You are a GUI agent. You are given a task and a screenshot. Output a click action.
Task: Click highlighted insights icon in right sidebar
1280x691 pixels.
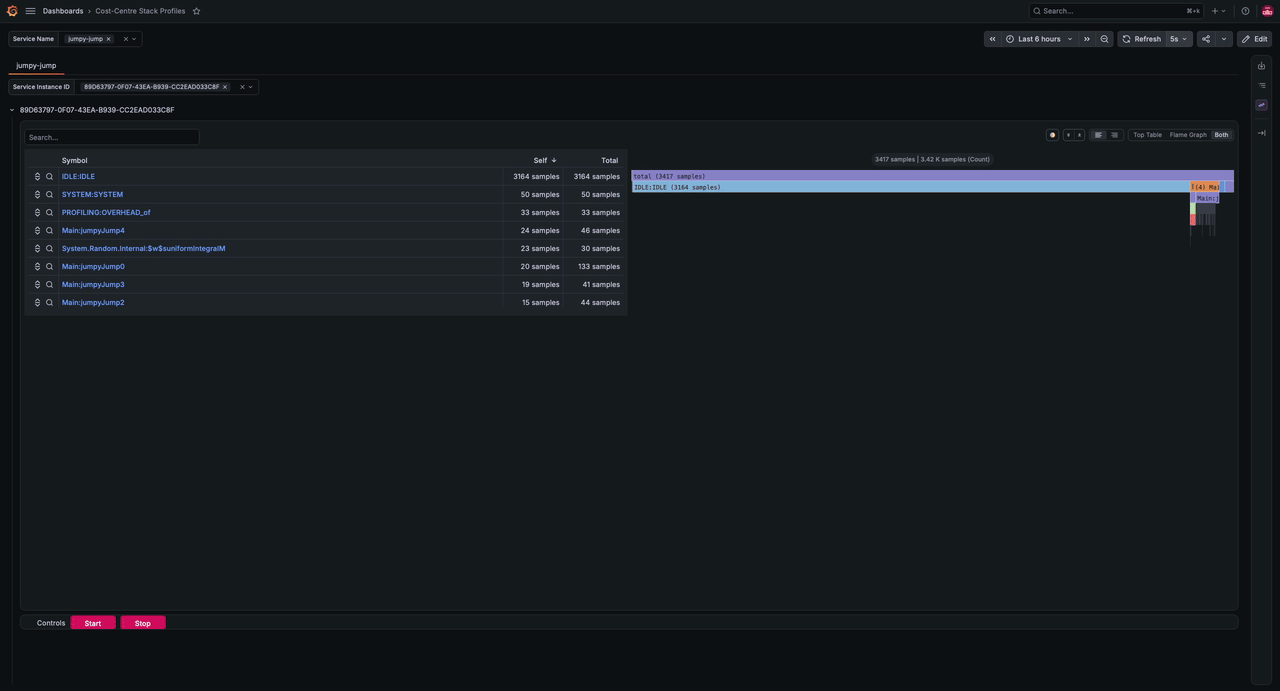tap(1261, 105)
